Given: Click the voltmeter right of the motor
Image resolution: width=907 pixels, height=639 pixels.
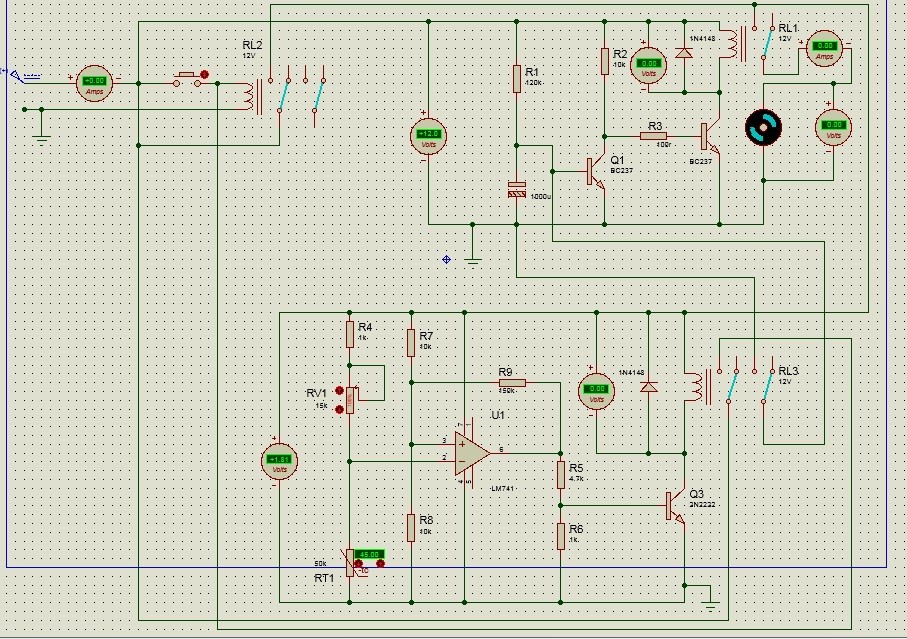Looking at the screenshot, I should point(834,127).
